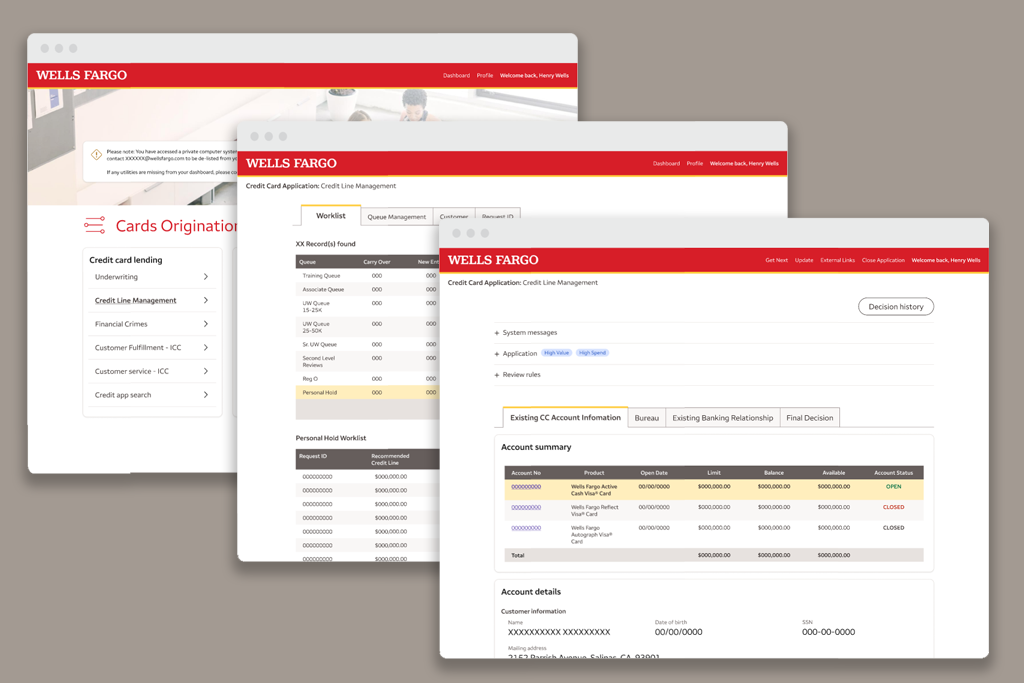Click Get Next in the header
Screen dimensions: 1024x683
(x=776, y=260)
